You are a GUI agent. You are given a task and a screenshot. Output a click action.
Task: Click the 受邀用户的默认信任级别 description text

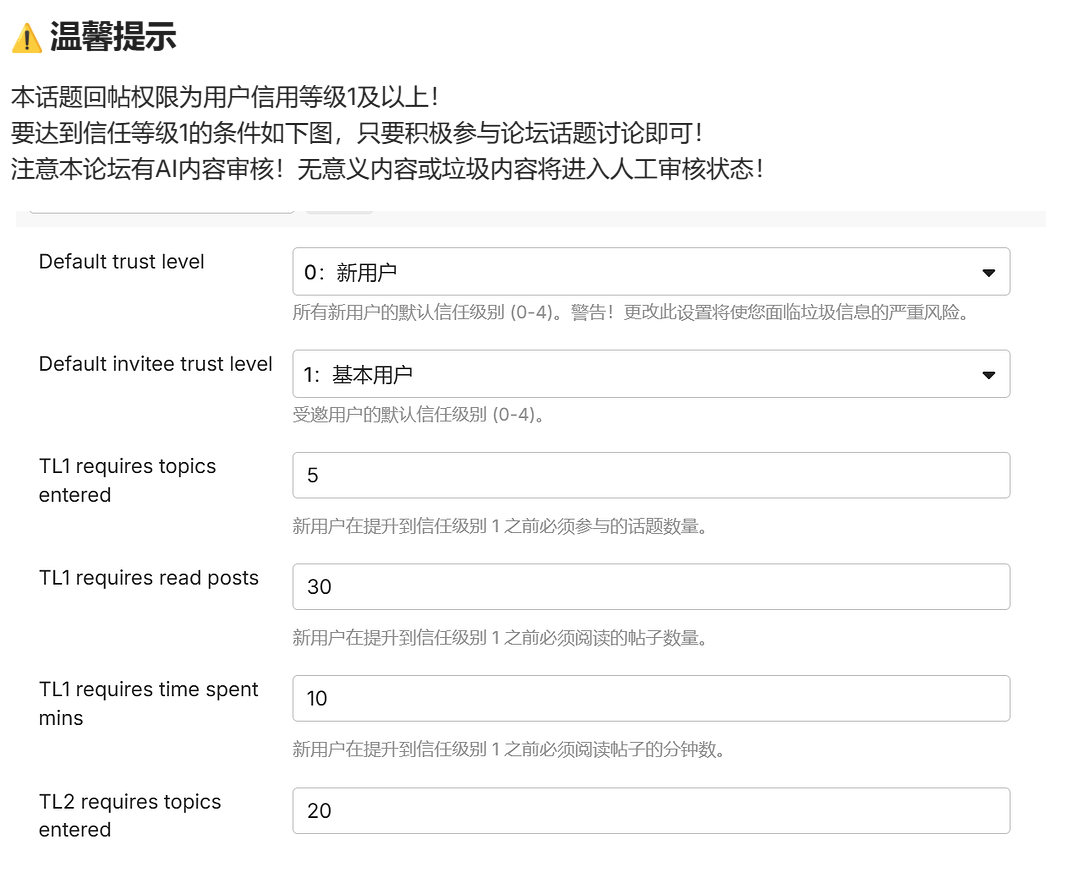pyautogui.click(x=418, y=414)
